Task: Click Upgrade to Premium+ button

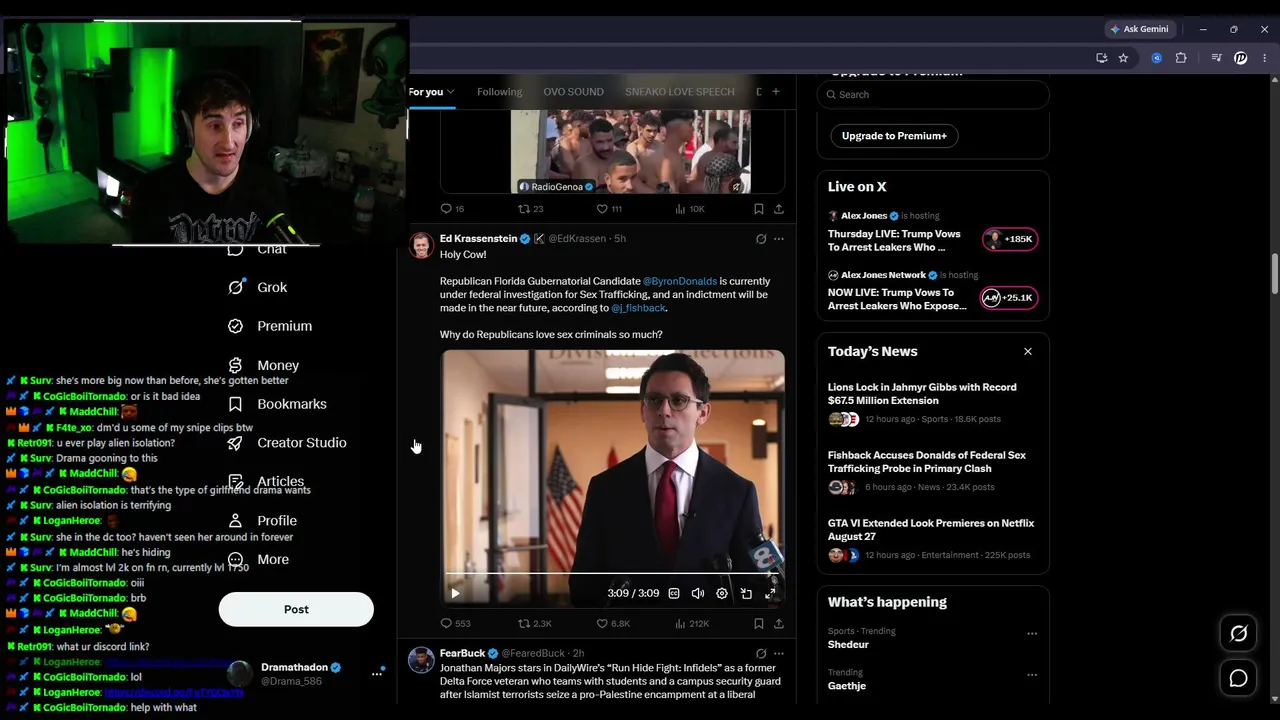Action: click(894, 136)
